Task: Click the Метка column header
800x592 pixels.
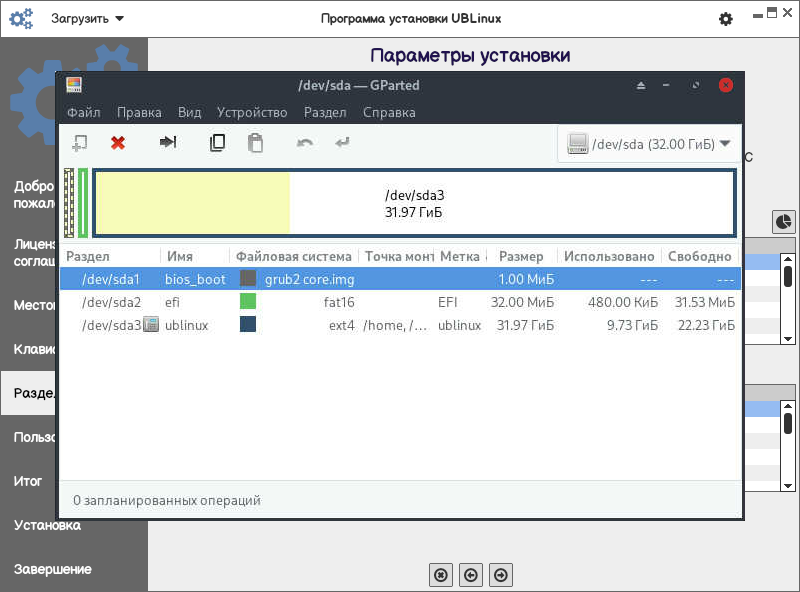Action: 460,256
